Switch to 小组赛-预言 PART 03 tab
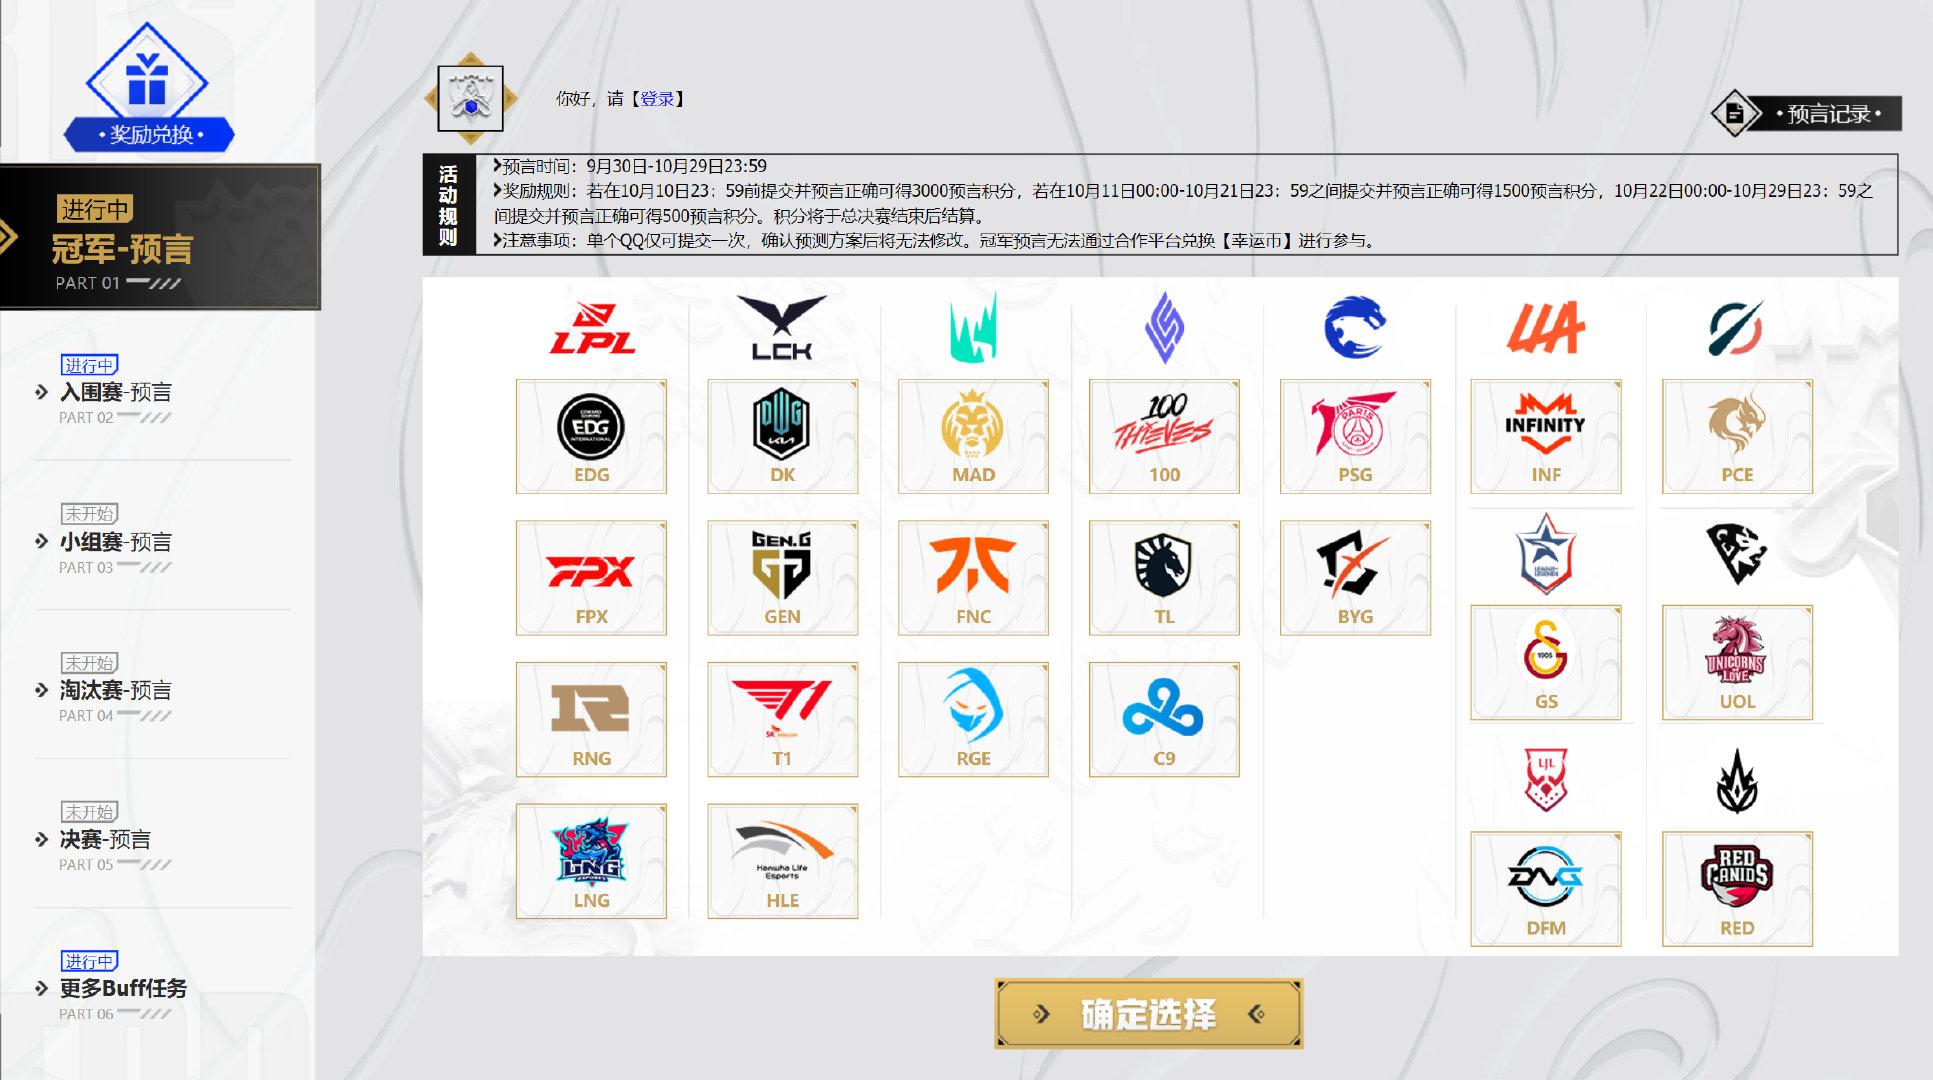The width and height of the screenshot is (1933, 1080). (x=115, y=542)
